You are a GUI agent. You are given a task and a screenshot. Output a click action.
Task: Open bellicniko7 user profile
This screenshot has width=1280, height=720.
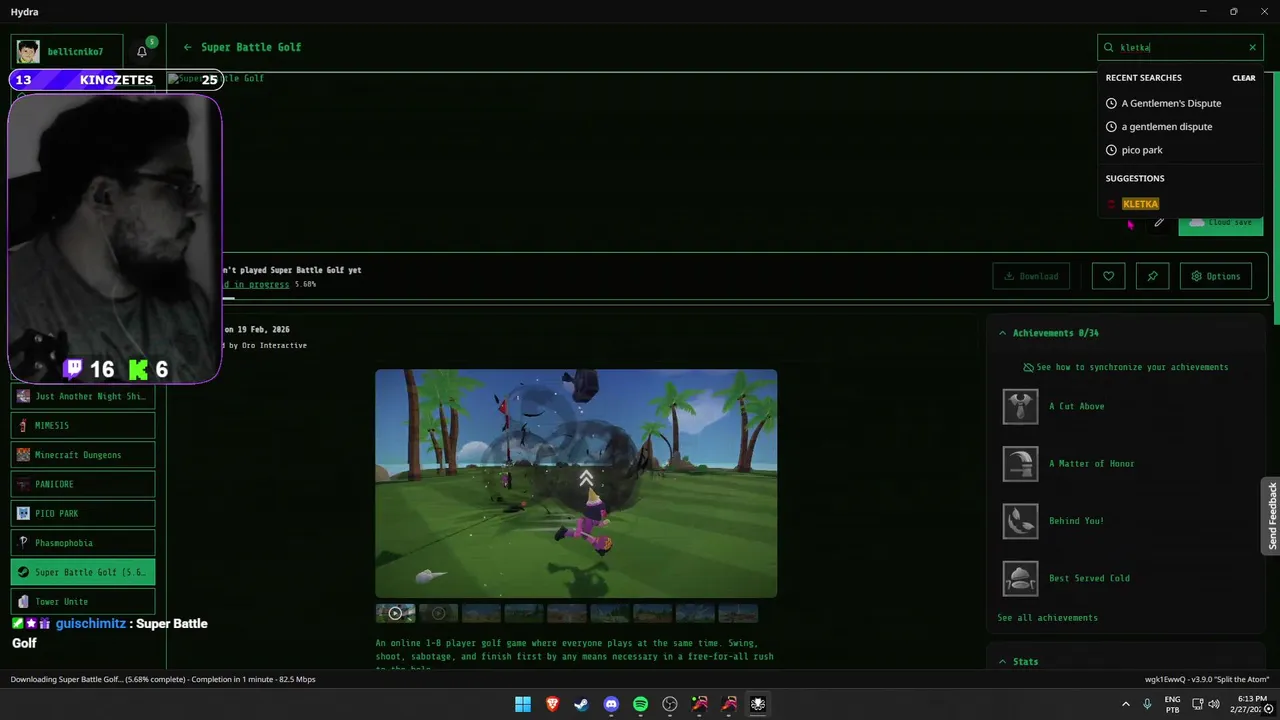pyautogui.click(x=68, y=51)
